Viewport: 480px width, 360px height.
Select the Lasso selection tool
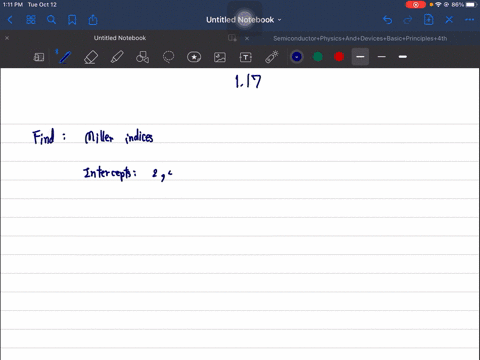168,57
